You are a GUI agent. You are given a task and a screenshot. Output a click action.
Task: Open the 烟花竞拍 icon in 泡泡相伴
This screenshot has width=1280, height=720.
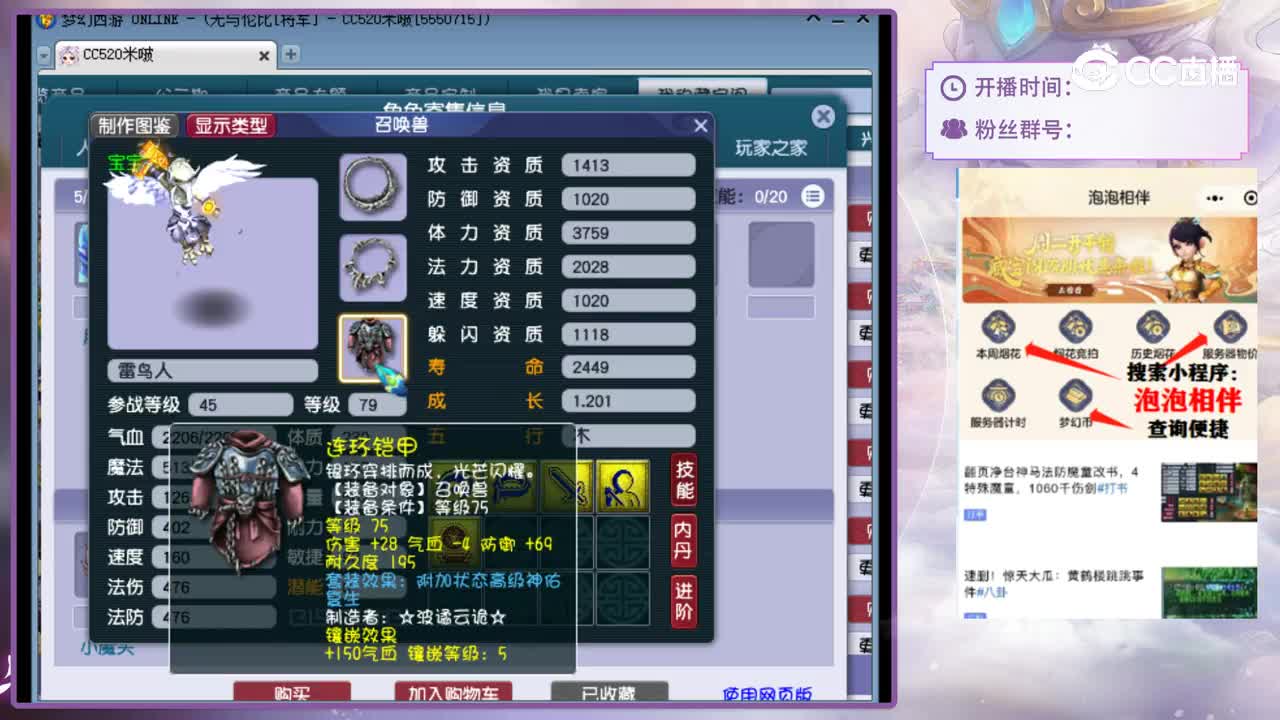(1075, 329)
